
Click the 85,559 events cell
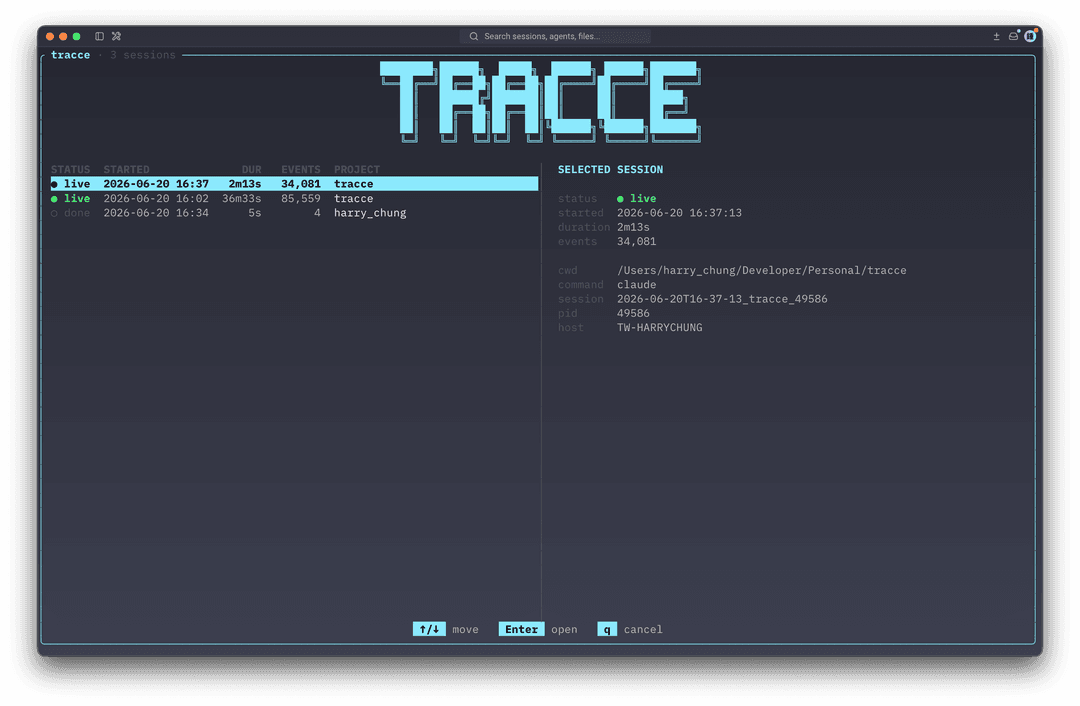click(x=300, y=198)
